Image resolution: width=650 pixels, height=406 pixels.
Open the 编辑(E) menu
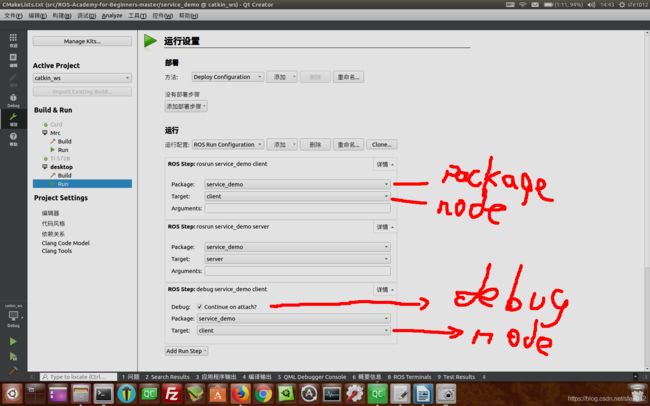37,16
